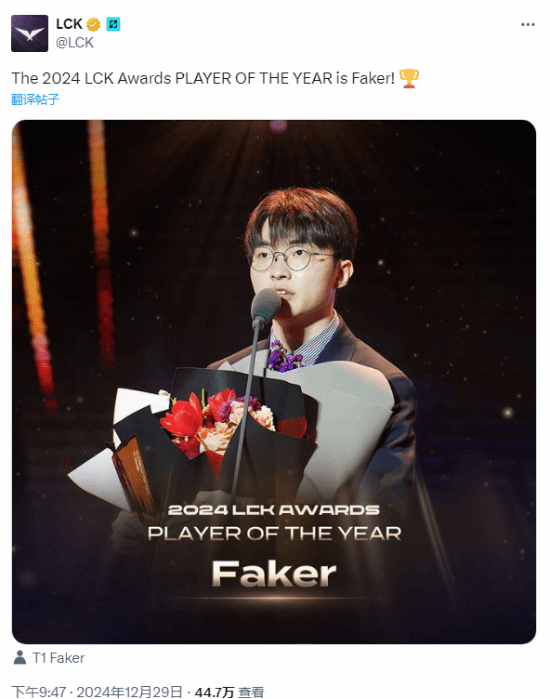Click the 2024 LCK AWARDS caption

pyautogui.click(x=274, y=510)
